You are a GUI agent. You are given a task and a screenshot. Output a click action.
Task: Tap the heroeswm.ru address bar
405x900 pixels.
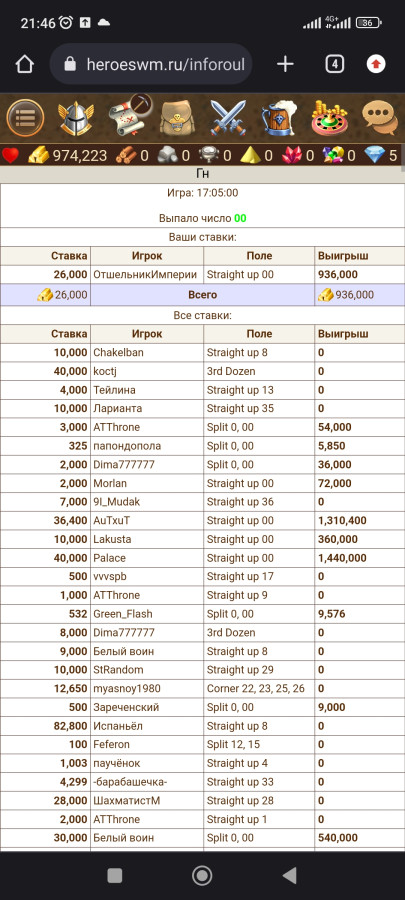pyautogui.click(x=151, y=64)
